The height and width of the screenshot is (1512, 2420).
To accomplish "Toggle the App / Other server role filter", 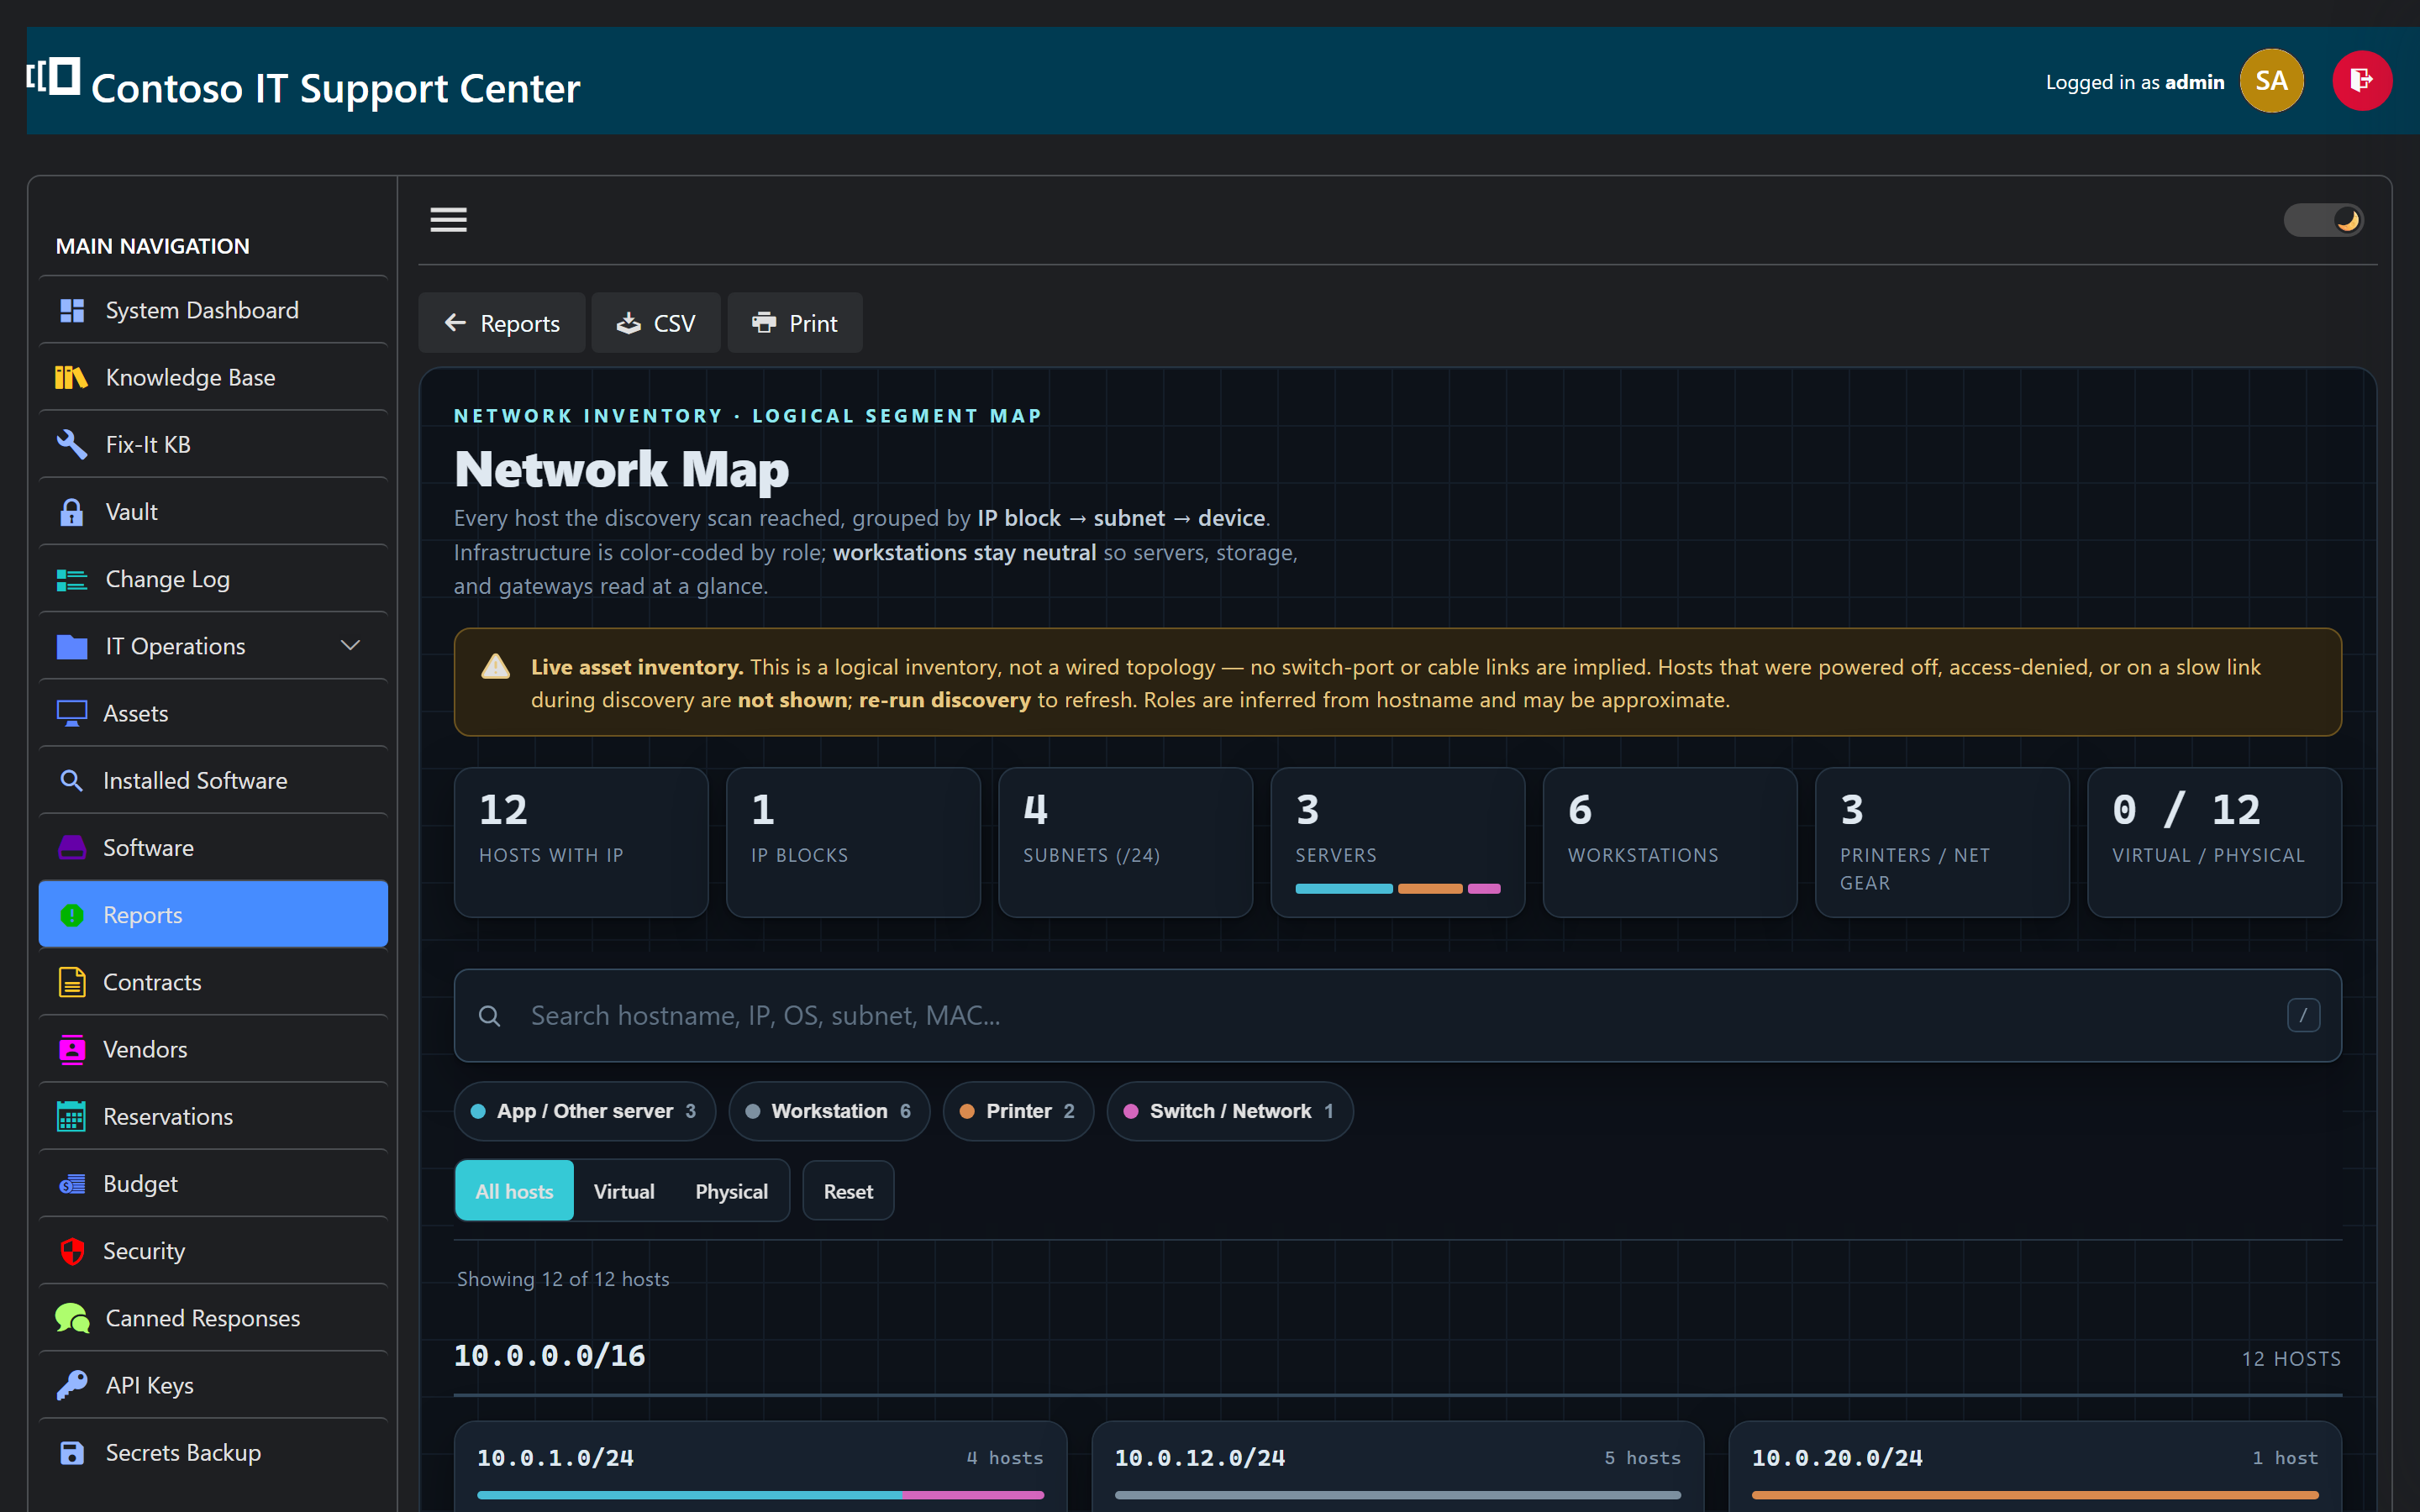I will click(585, 1111).
